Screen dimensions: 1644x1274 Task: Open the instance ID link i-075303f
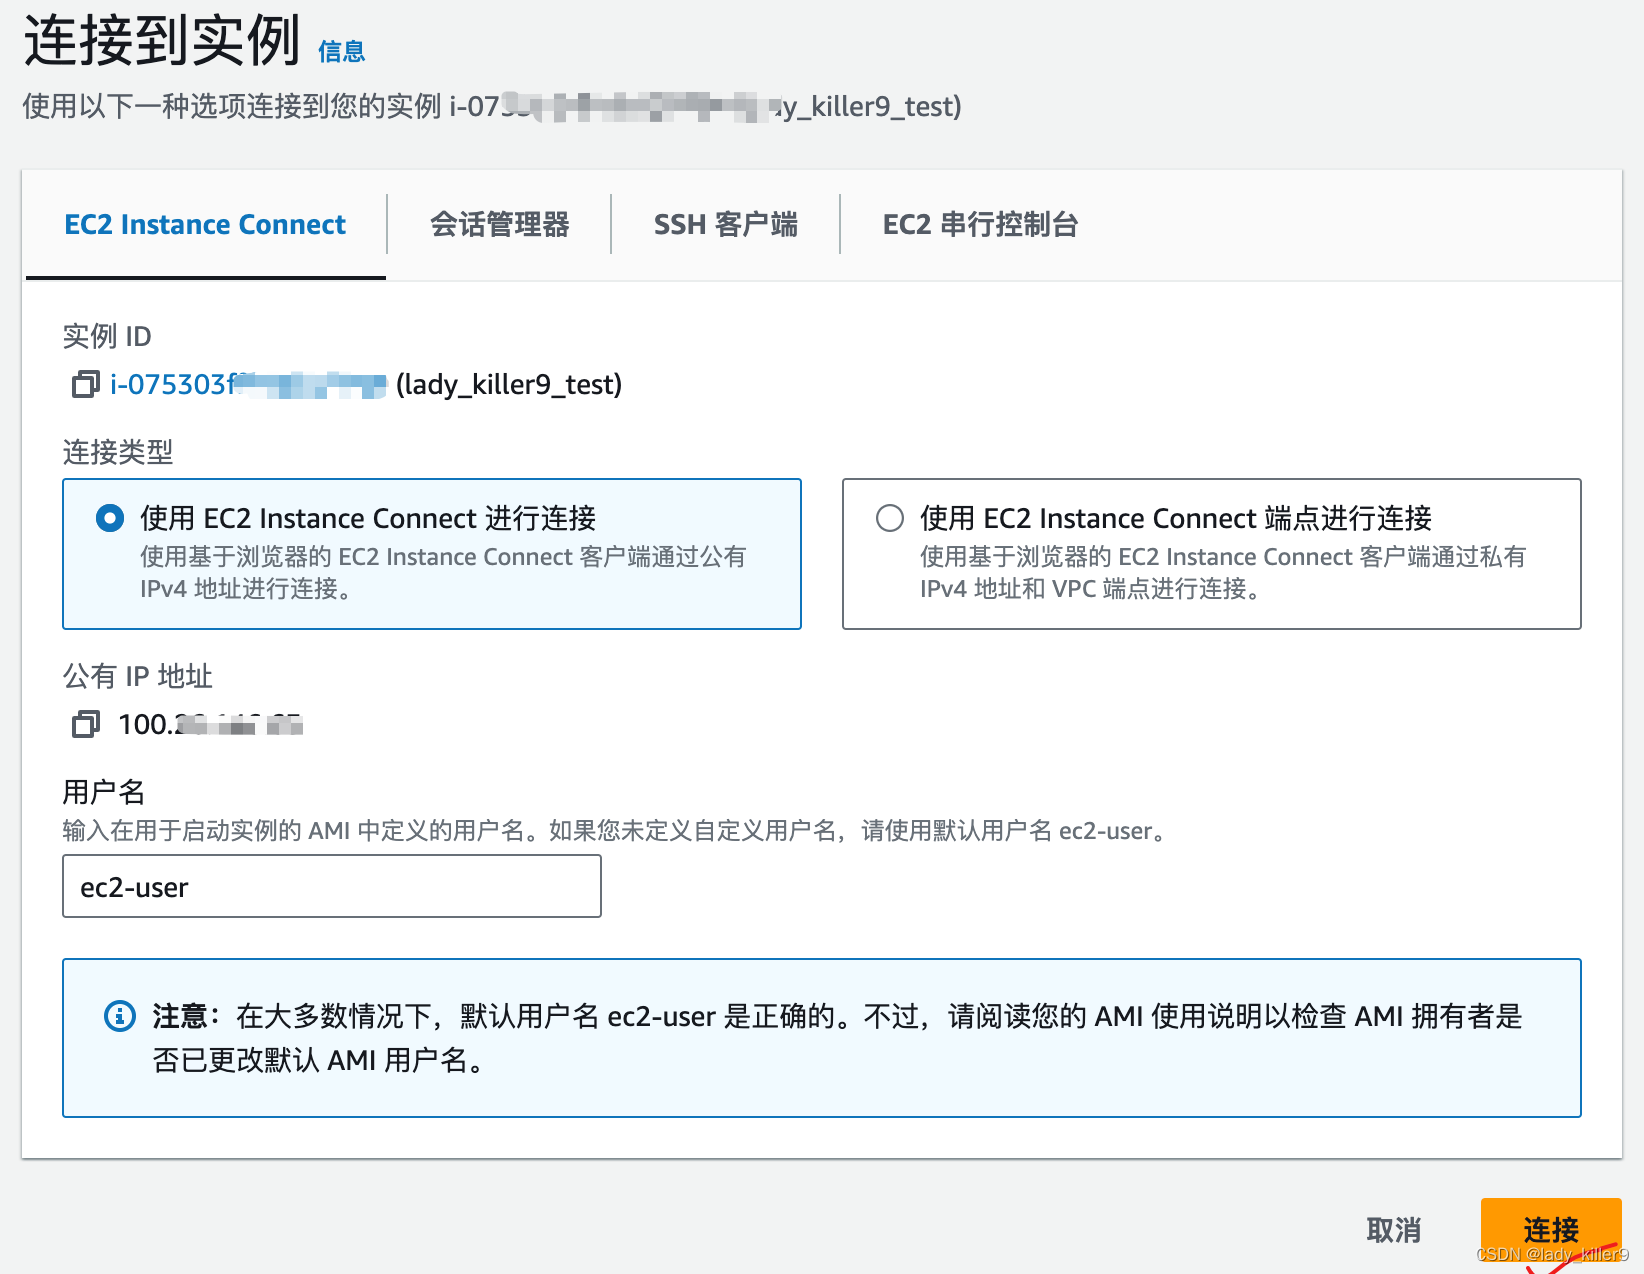tap(248, 385)
